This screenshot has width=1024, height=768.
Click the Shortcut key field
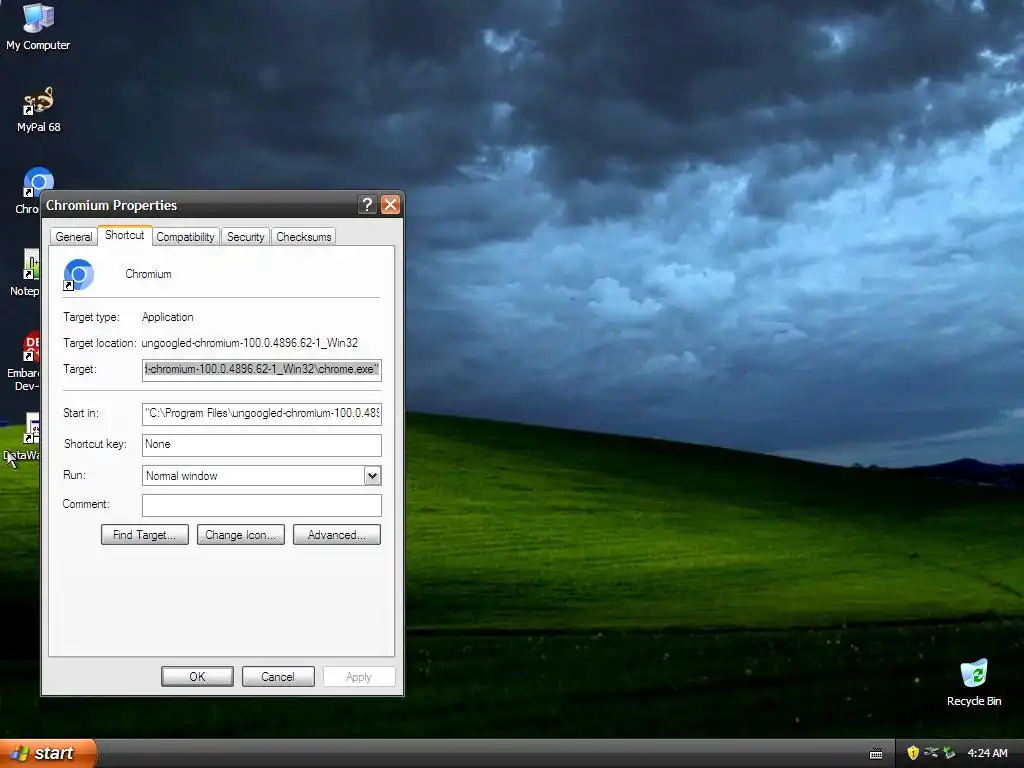pos(262,445)
